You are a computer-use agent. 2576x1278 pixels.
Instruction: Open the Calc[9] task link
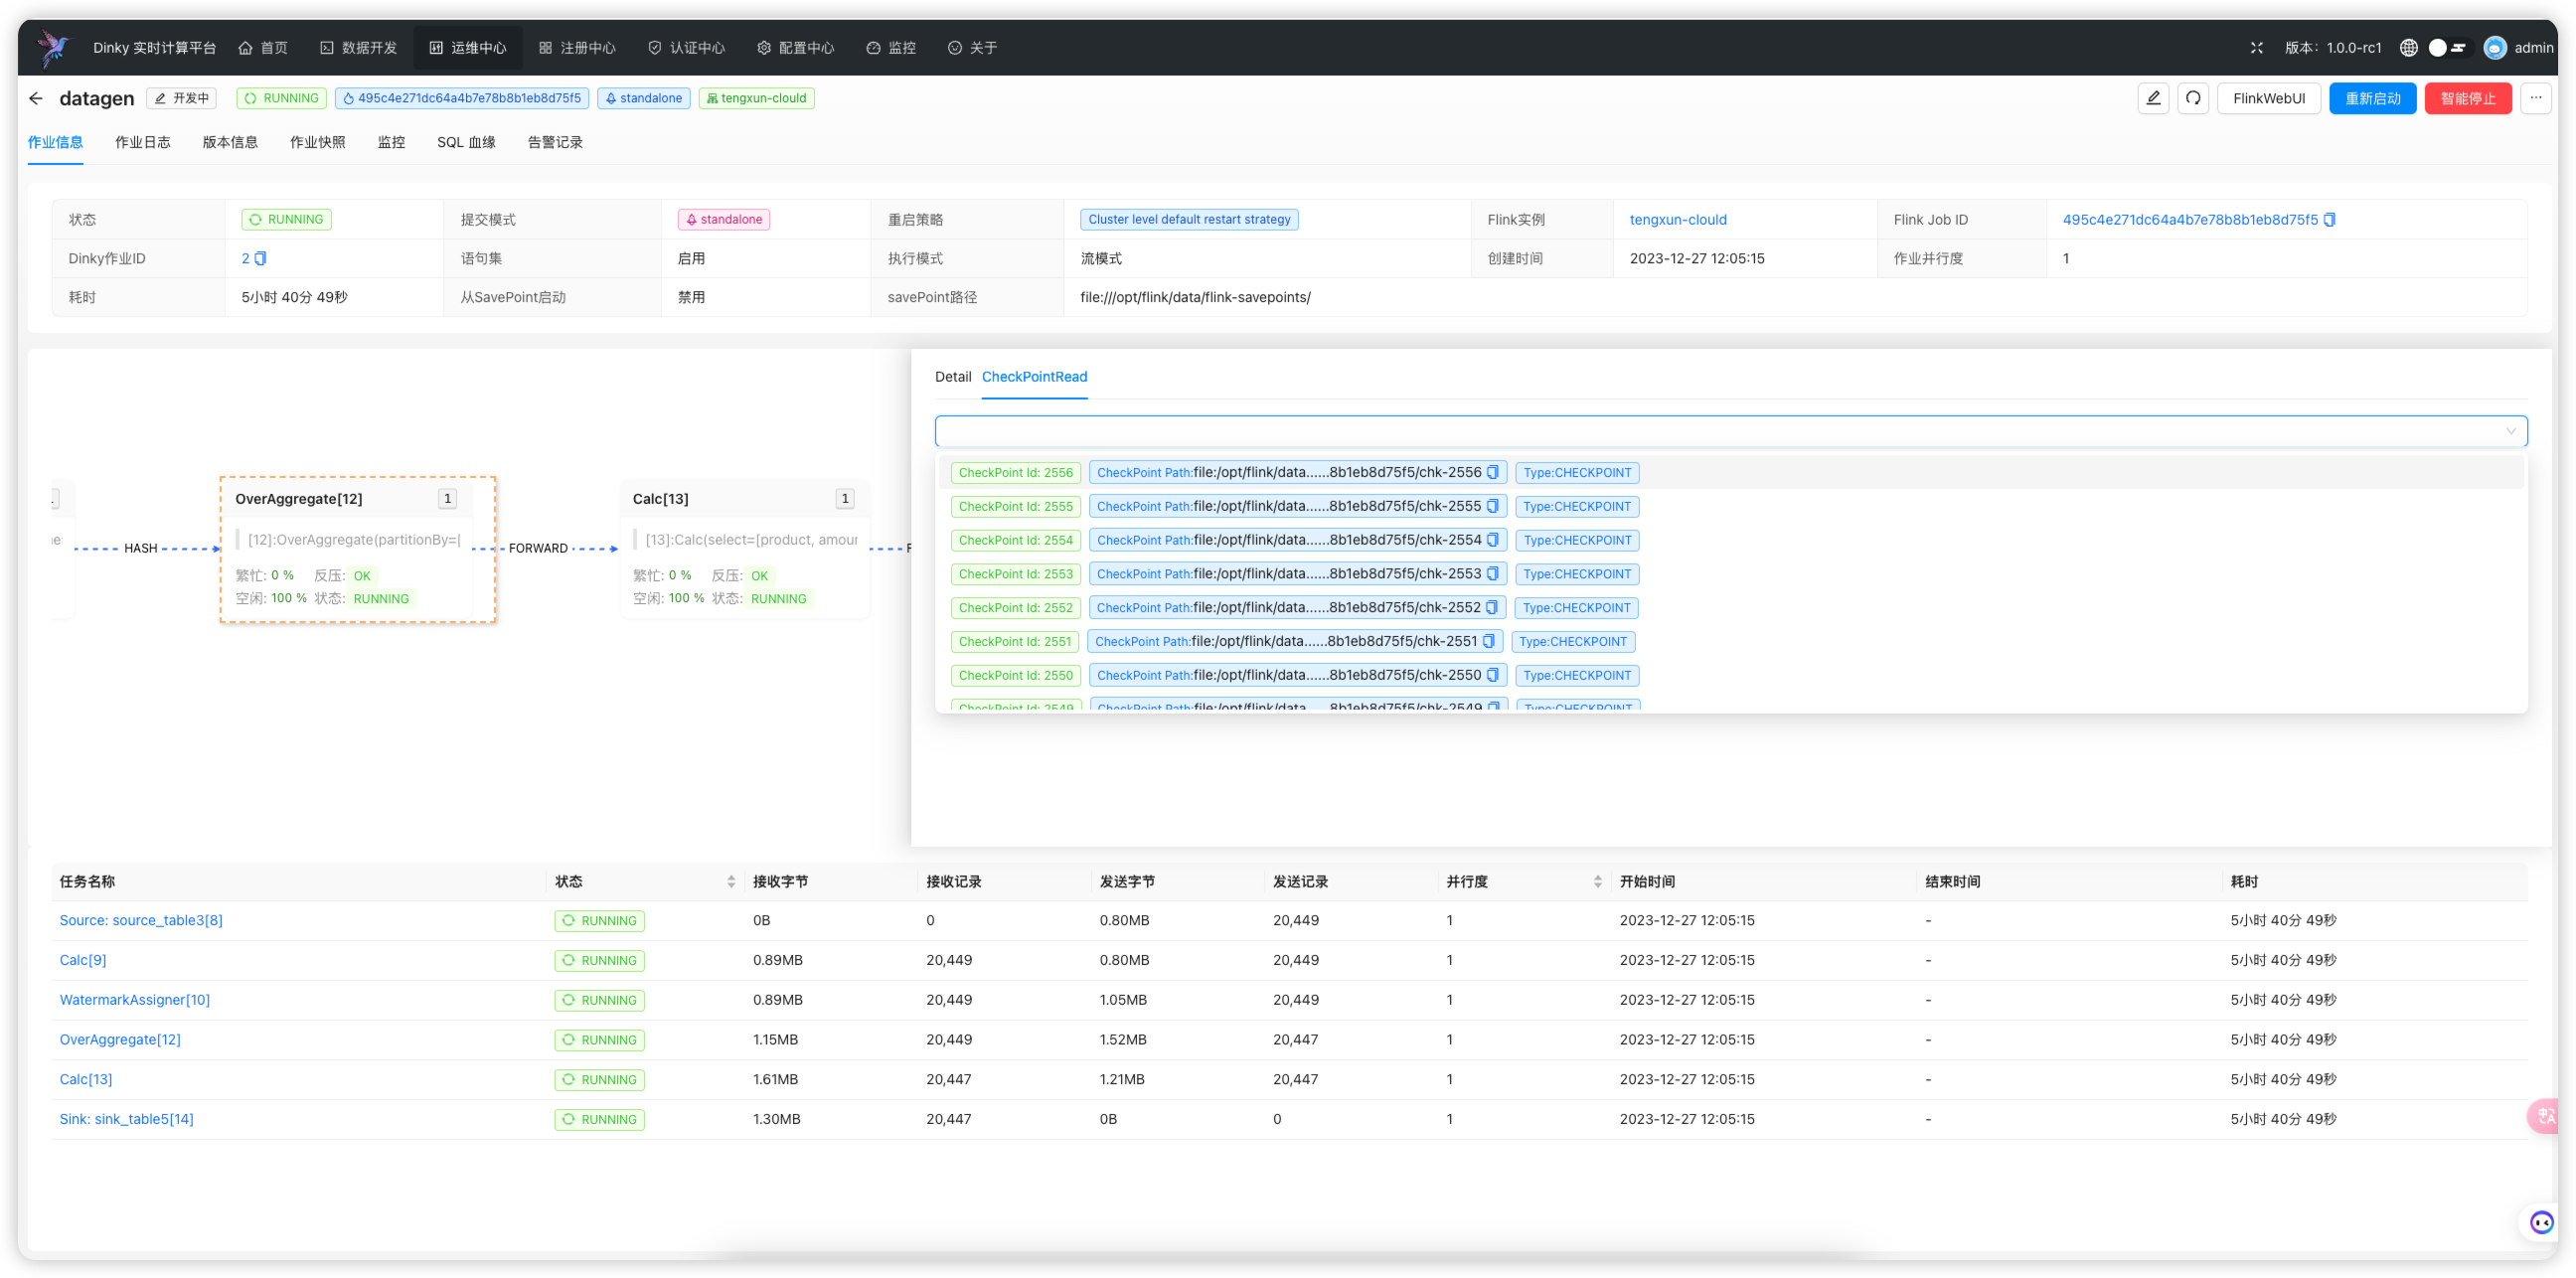pos(83,960)
